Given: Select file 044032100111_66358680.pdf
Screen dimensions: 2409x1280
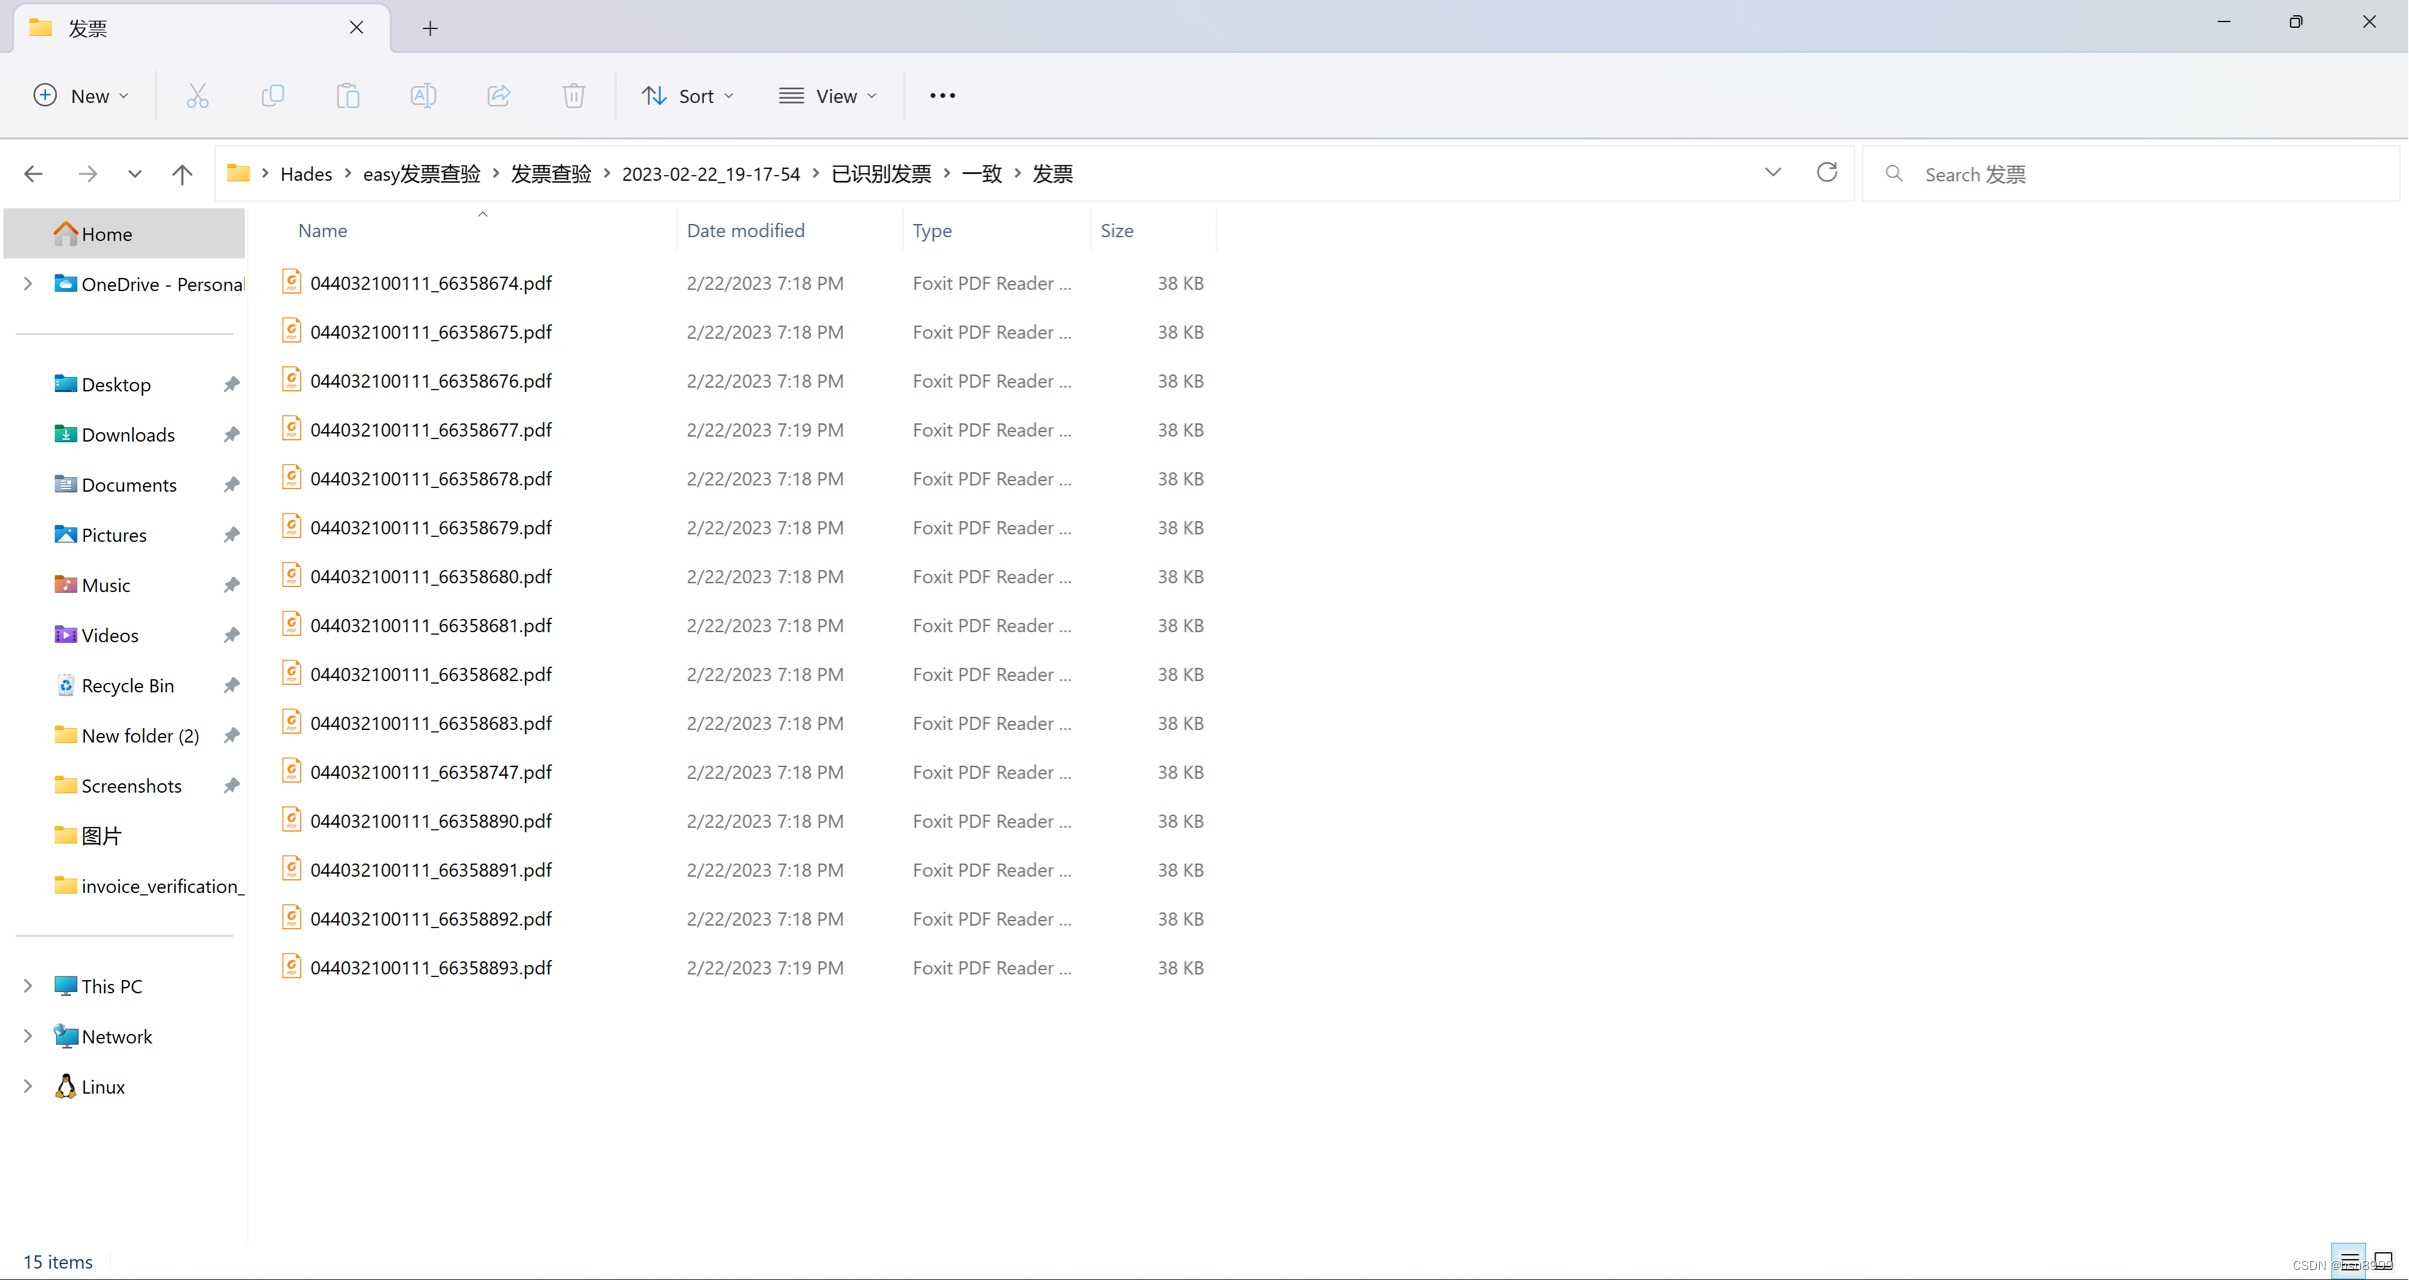Looking at the screenshot, I should click(x=431, y=576).
